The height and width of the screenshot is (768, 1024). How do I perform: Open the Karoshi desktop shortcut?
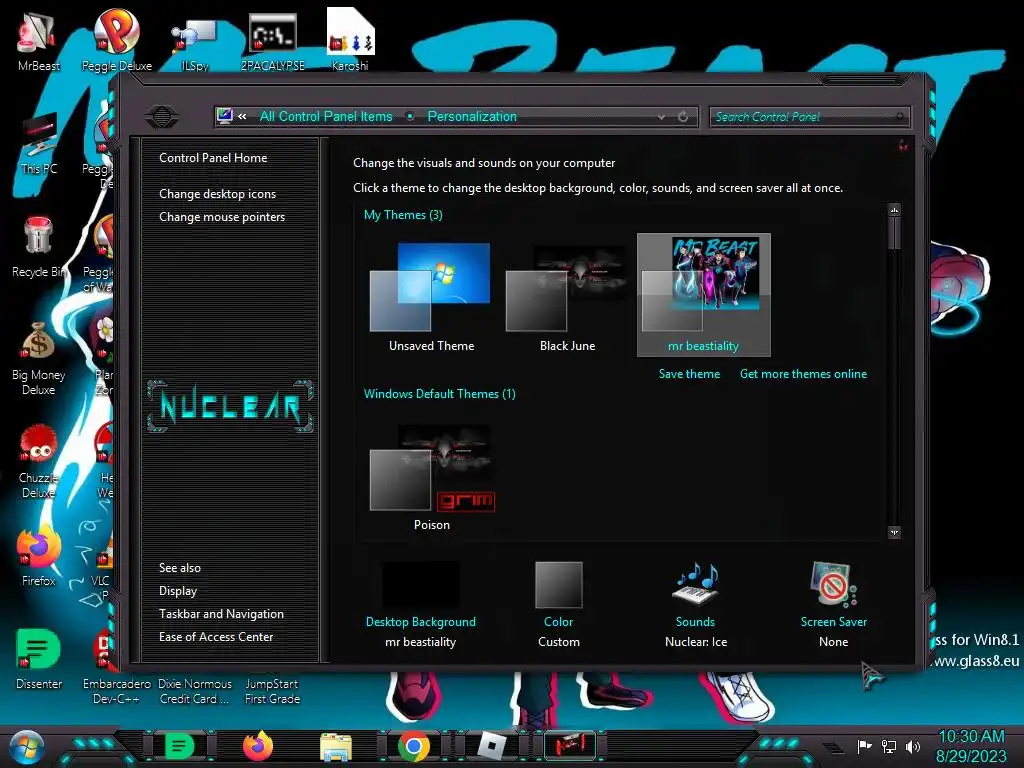click(x=350, y=40)
